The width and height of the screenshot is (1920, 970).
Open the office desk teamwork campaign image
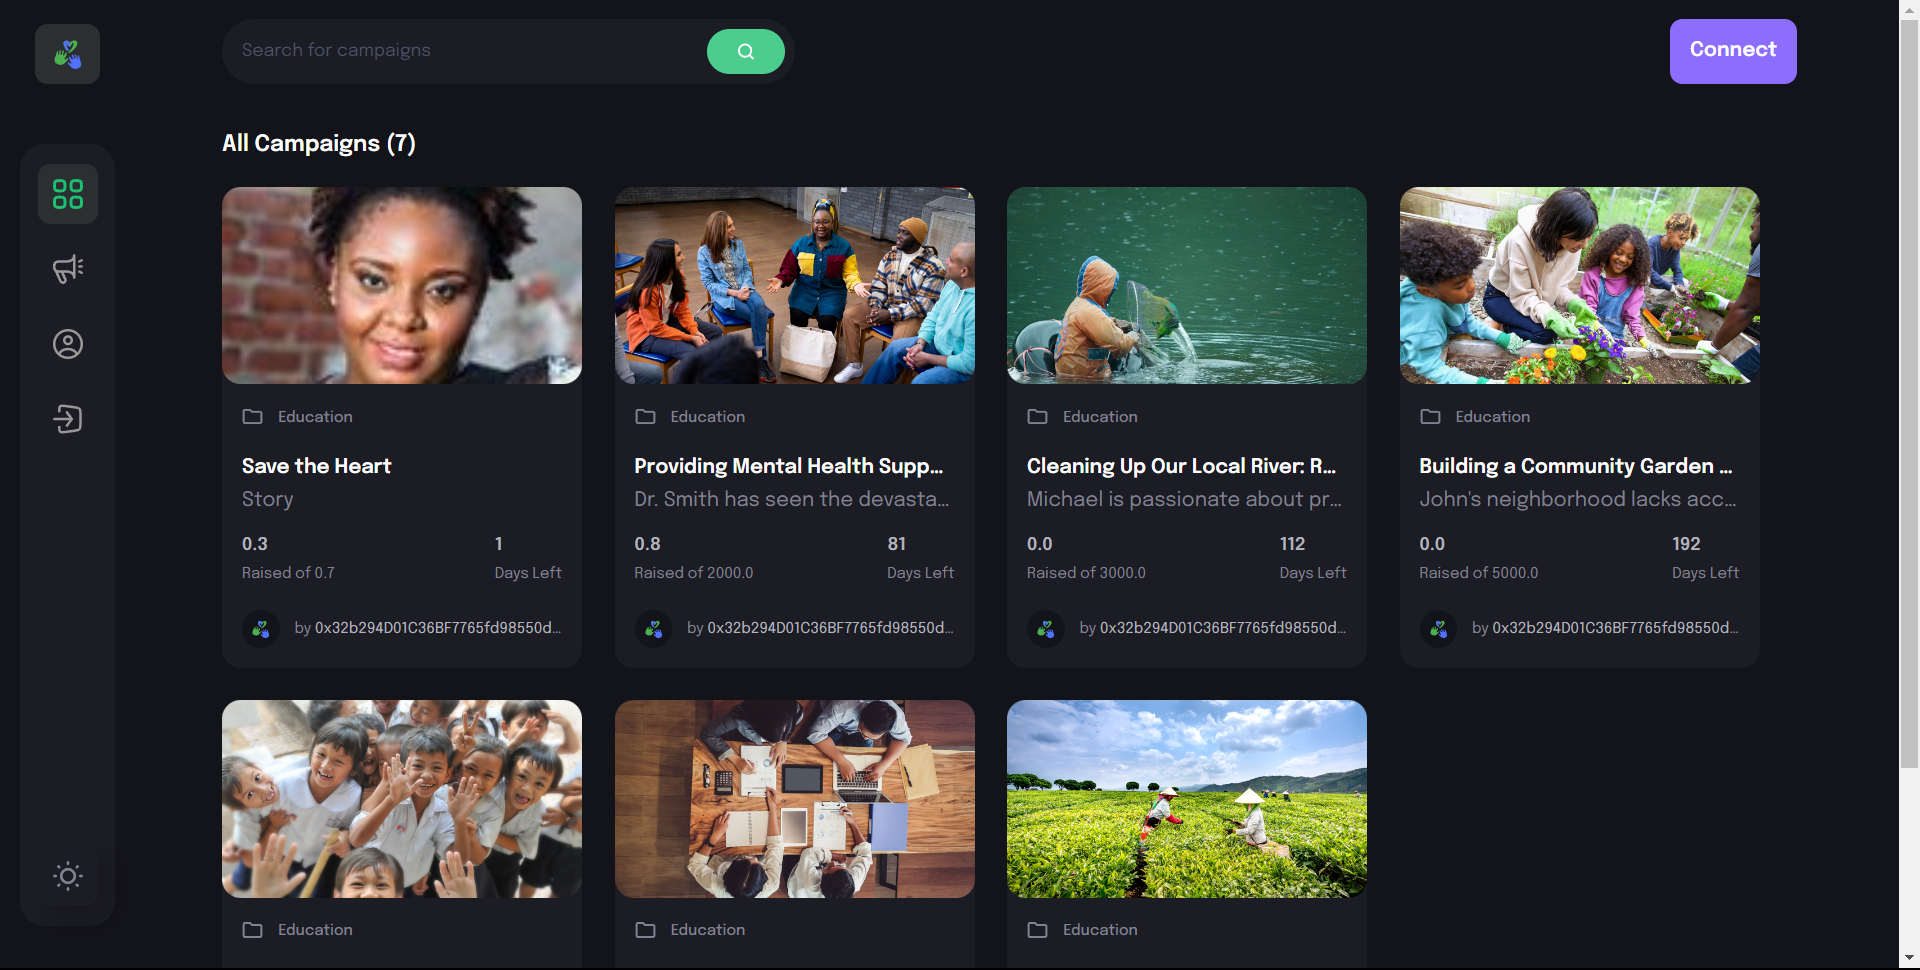[x=795, y=799]
